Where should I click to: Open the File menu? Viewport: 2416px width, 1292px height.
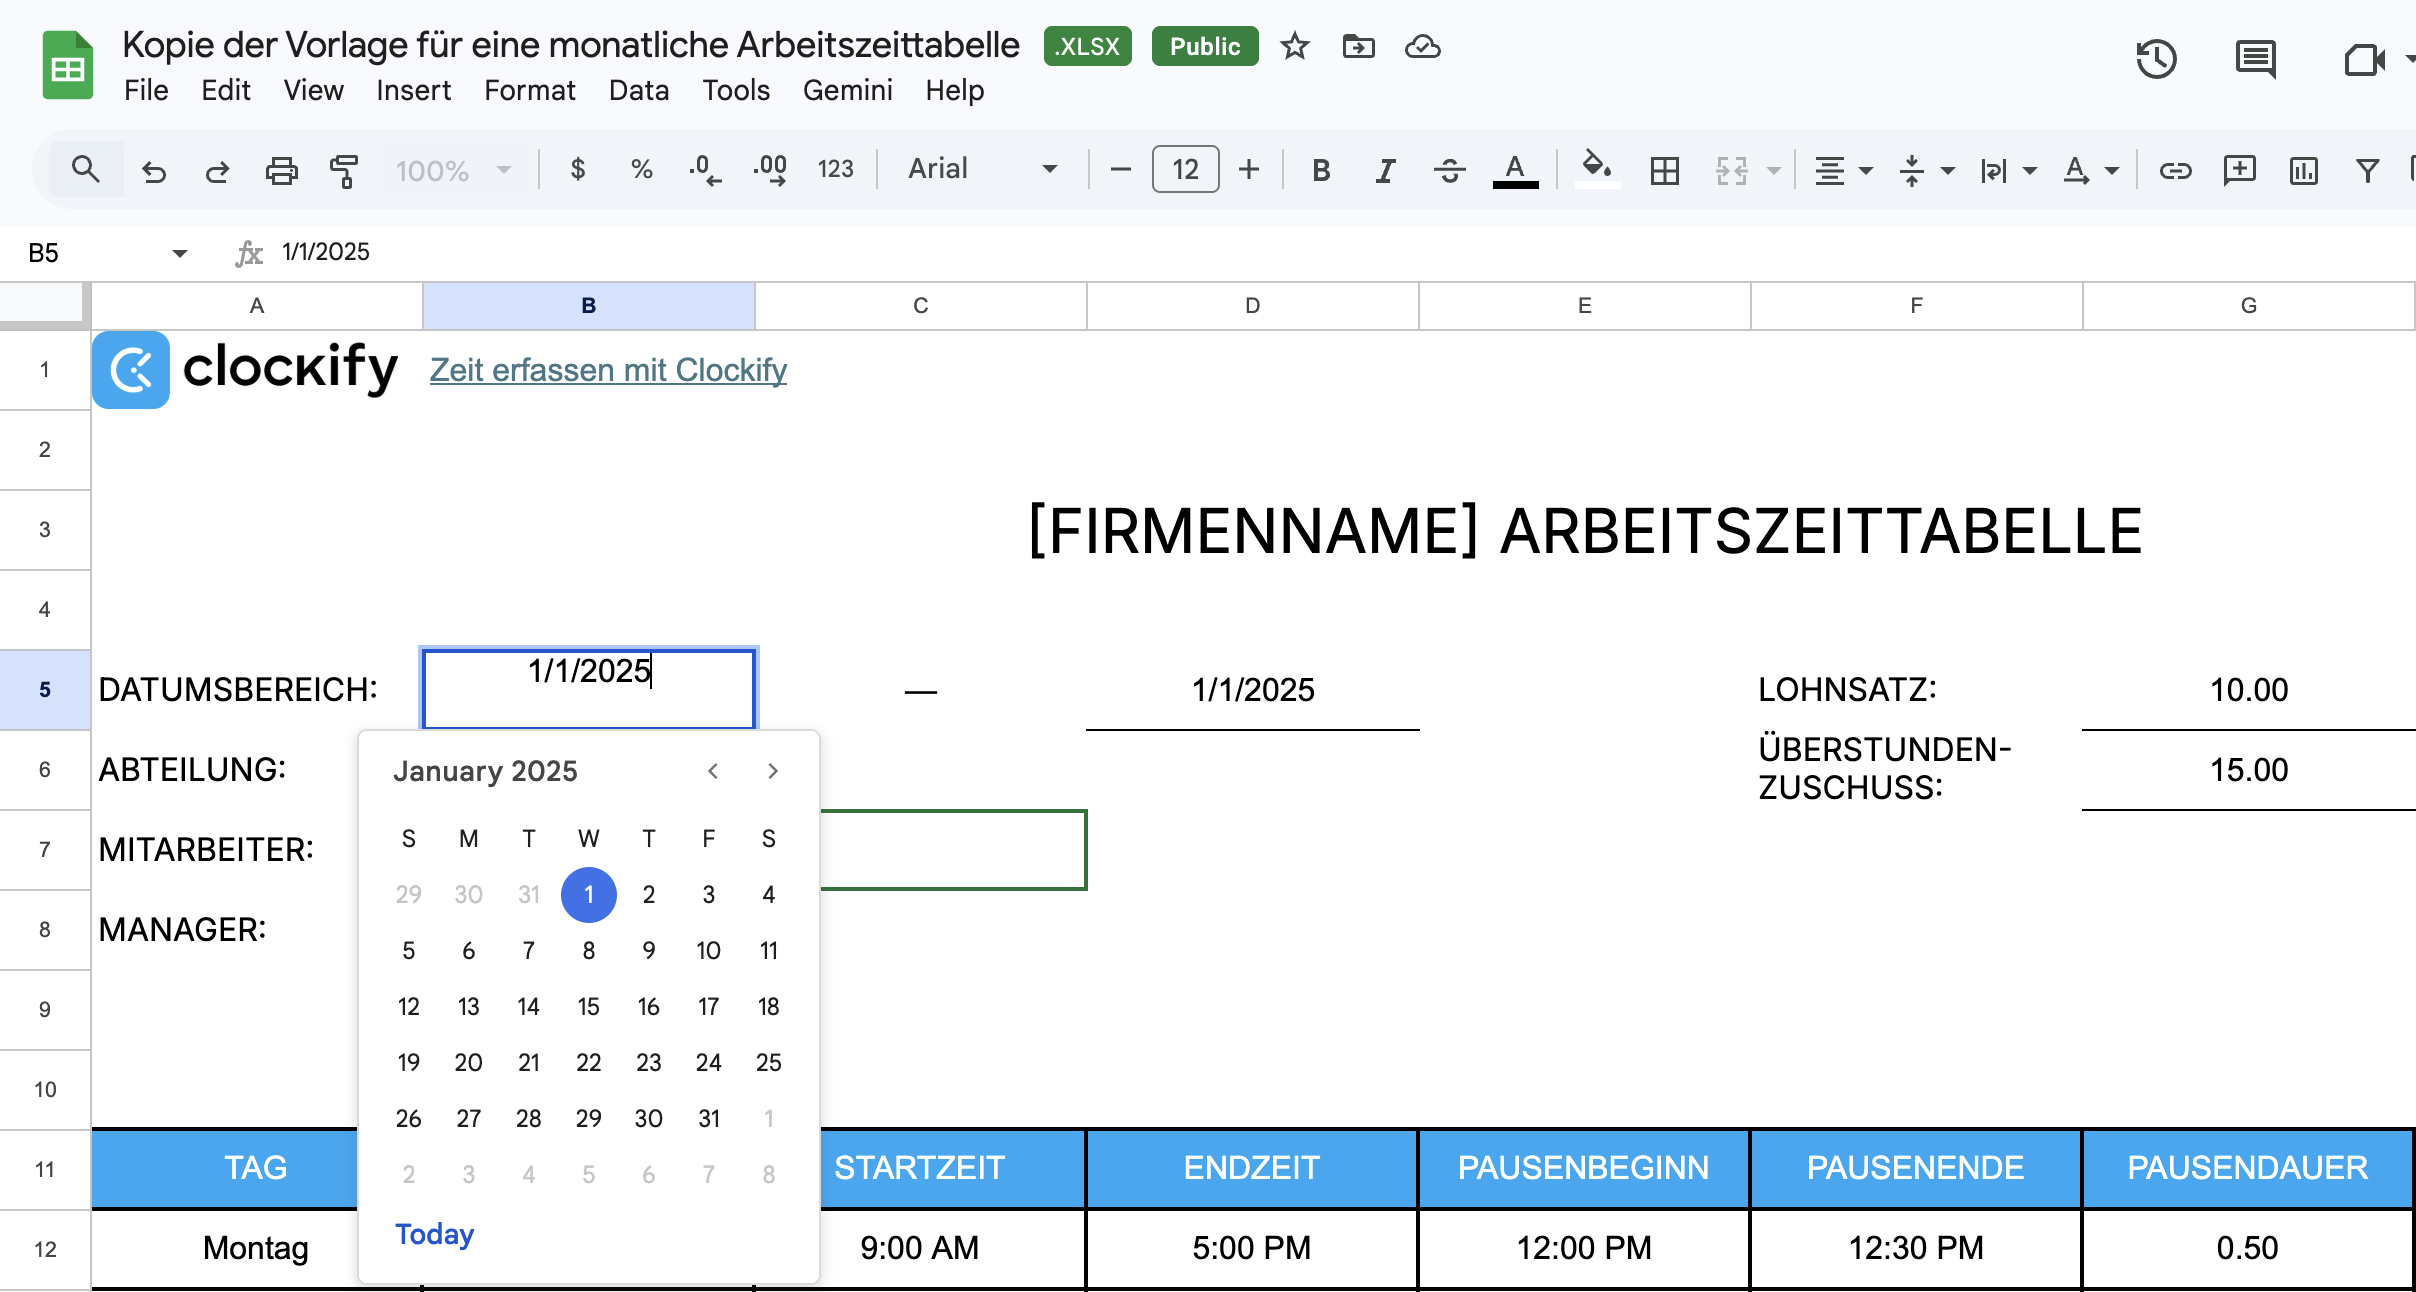coord(146,90)
